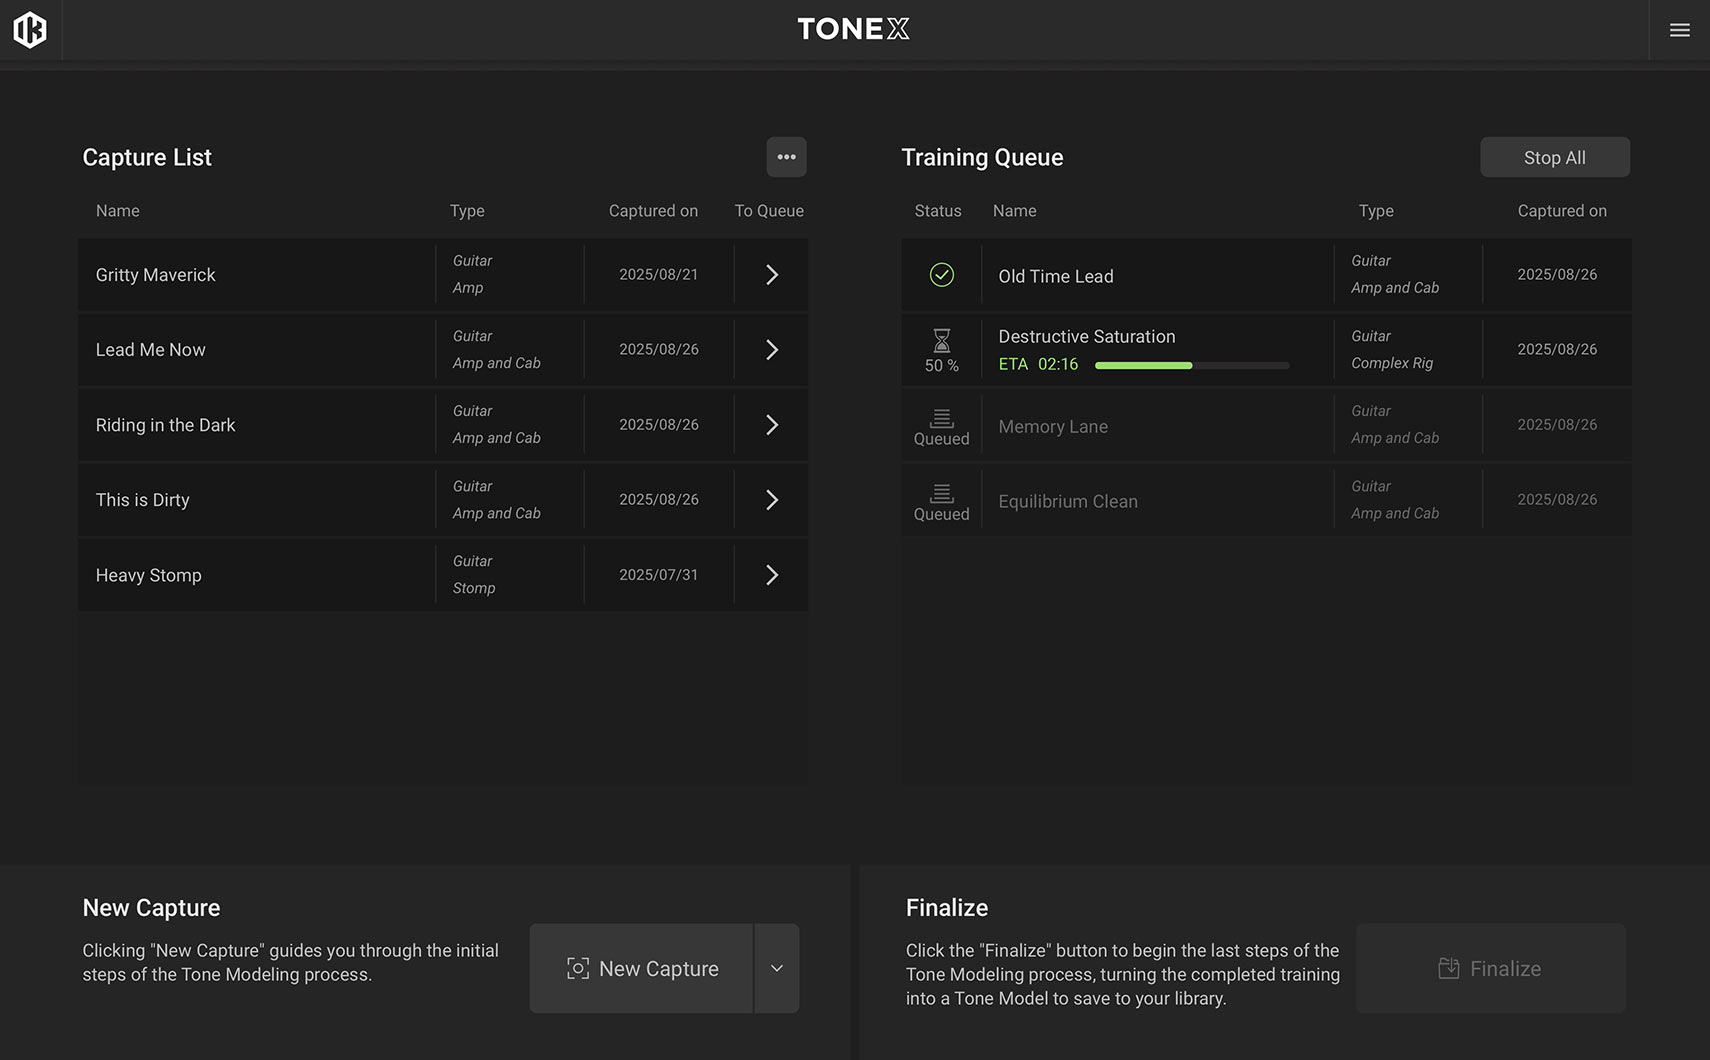Click the Queued icon beside Memory Lane
This screenshot has height=1060, width=1710.
941,418
